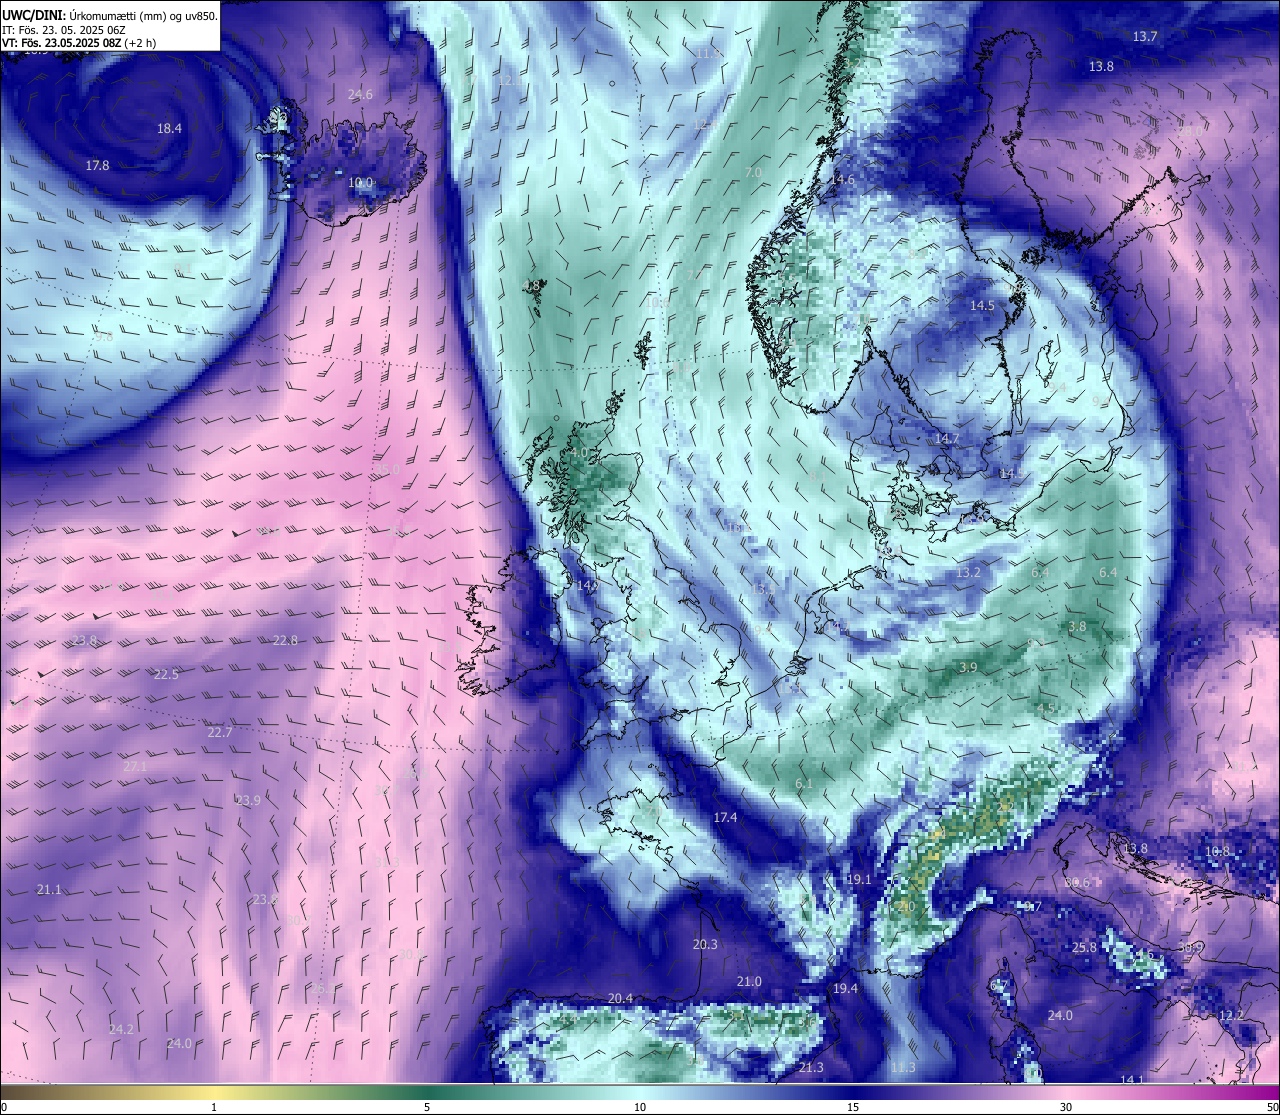Screen dimensions: 1280x1115
Task: Click the 'UWC/DINI: Úrkomumætti (mm) og uv850.' title line
Action: (110, 15)
